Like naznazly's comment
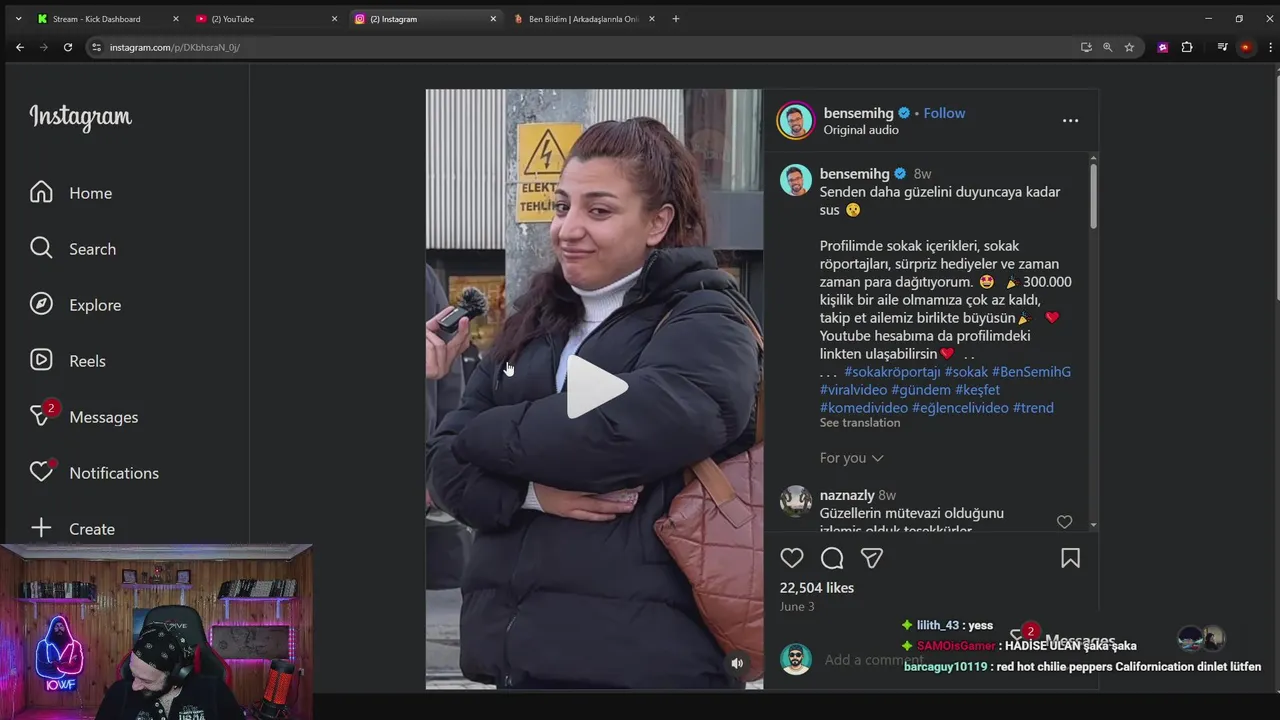Viewport: 1280px width, 720px height. point(1064,522)
